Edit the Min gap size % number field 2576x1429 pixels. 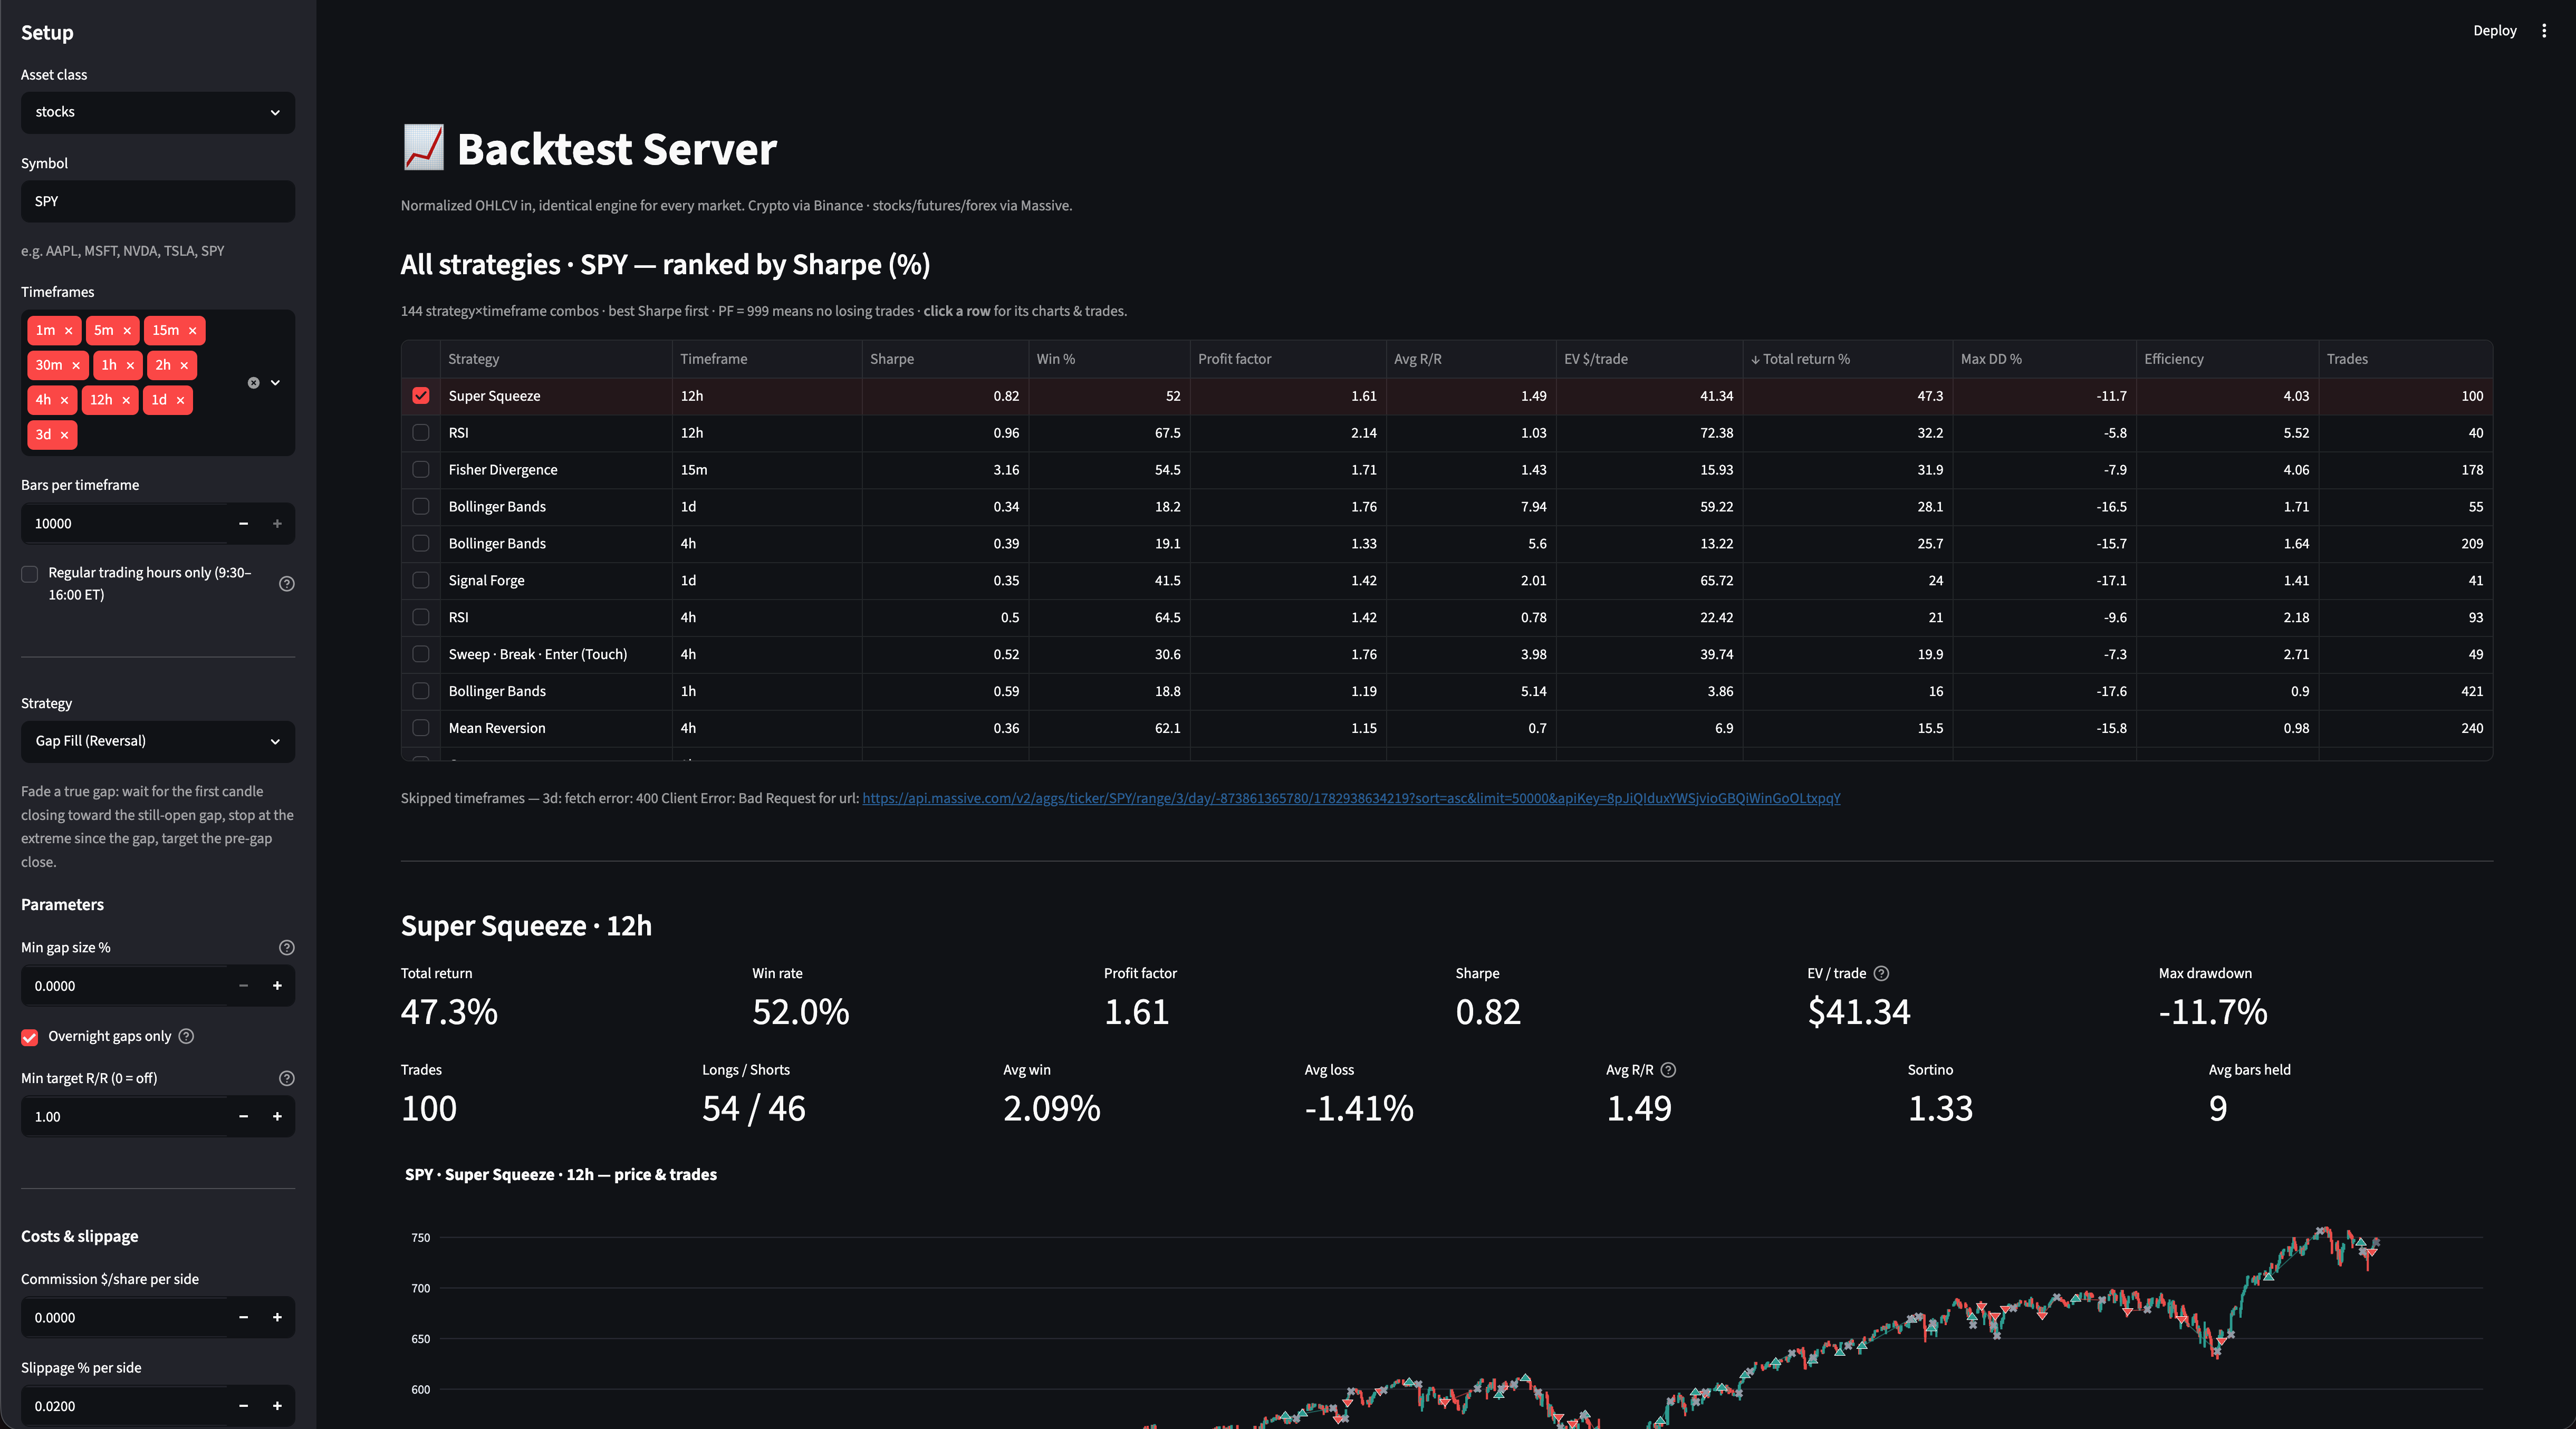coord(125,986)
